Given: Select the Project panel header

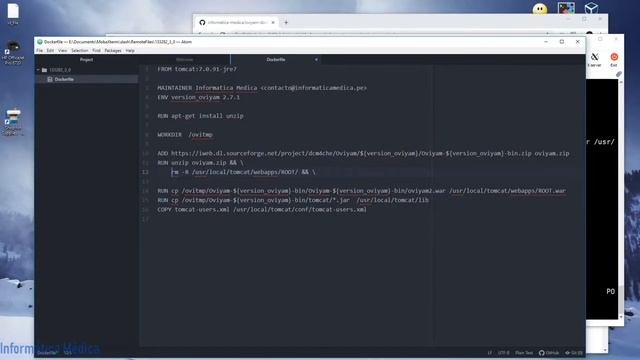Looking at the screenshot, I should [x=87, y=60].
